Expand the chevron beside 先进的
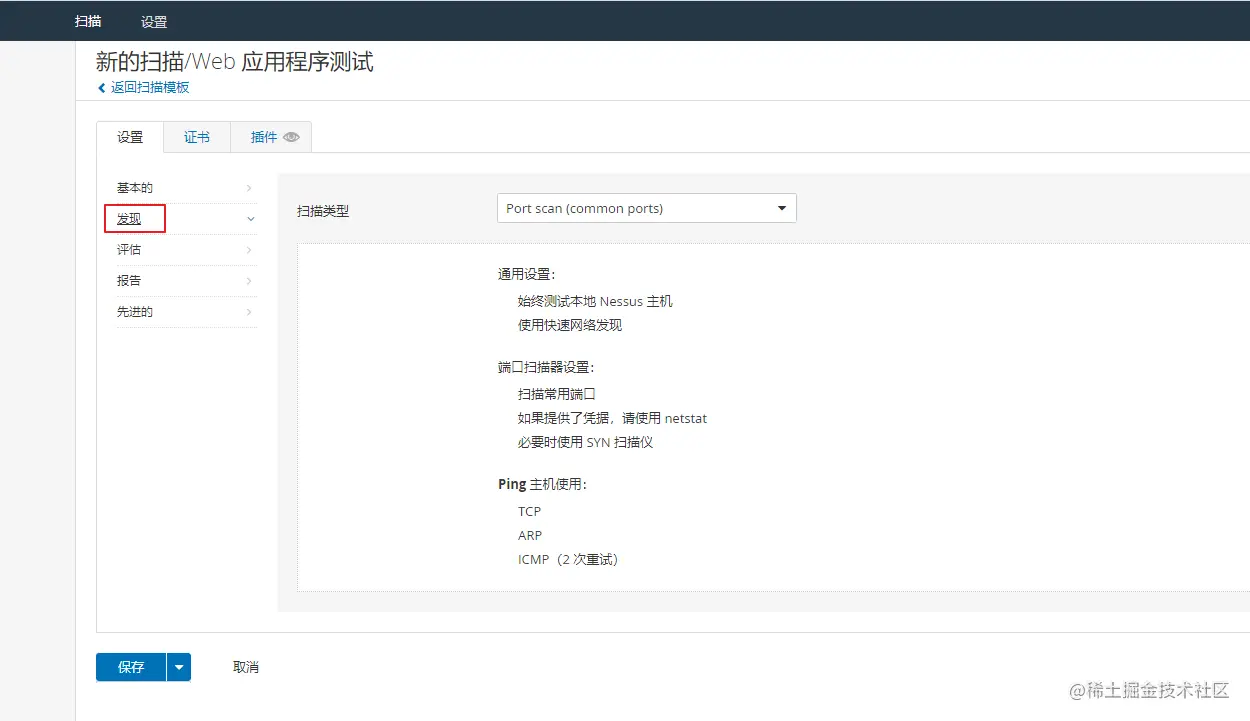 pos(250,312)
